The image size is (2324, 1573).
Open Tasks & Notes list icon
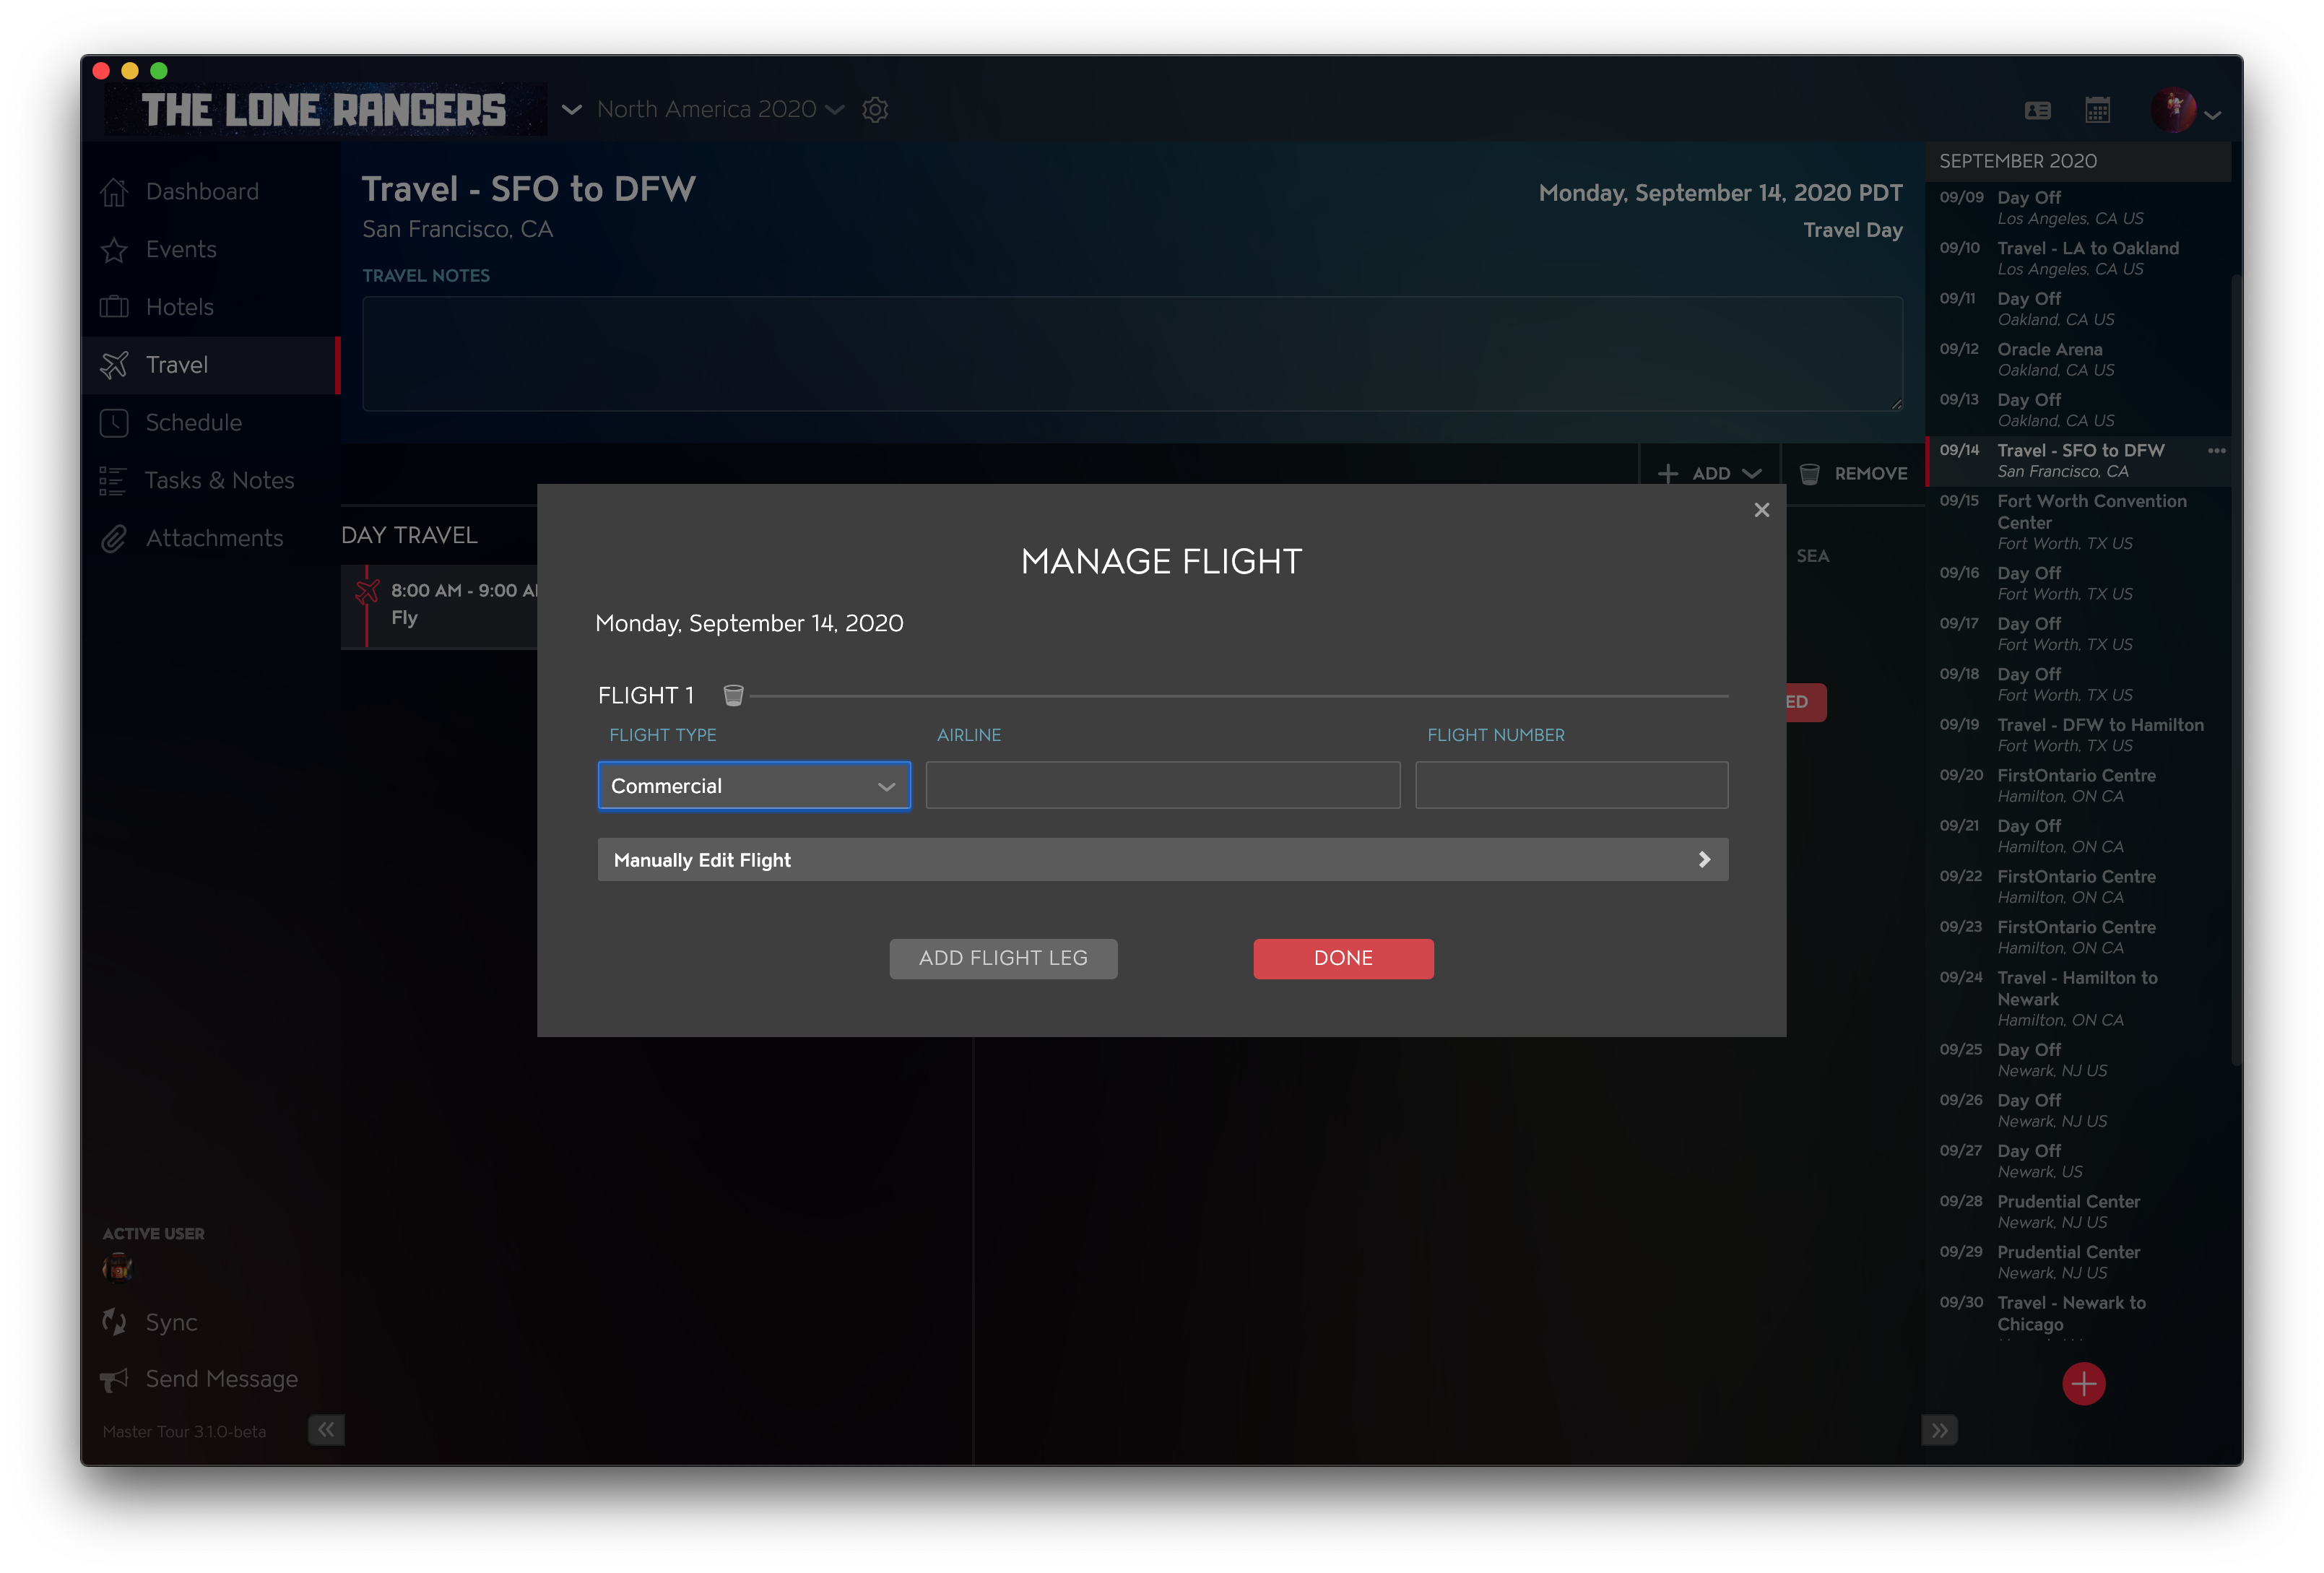pos(113,481)
